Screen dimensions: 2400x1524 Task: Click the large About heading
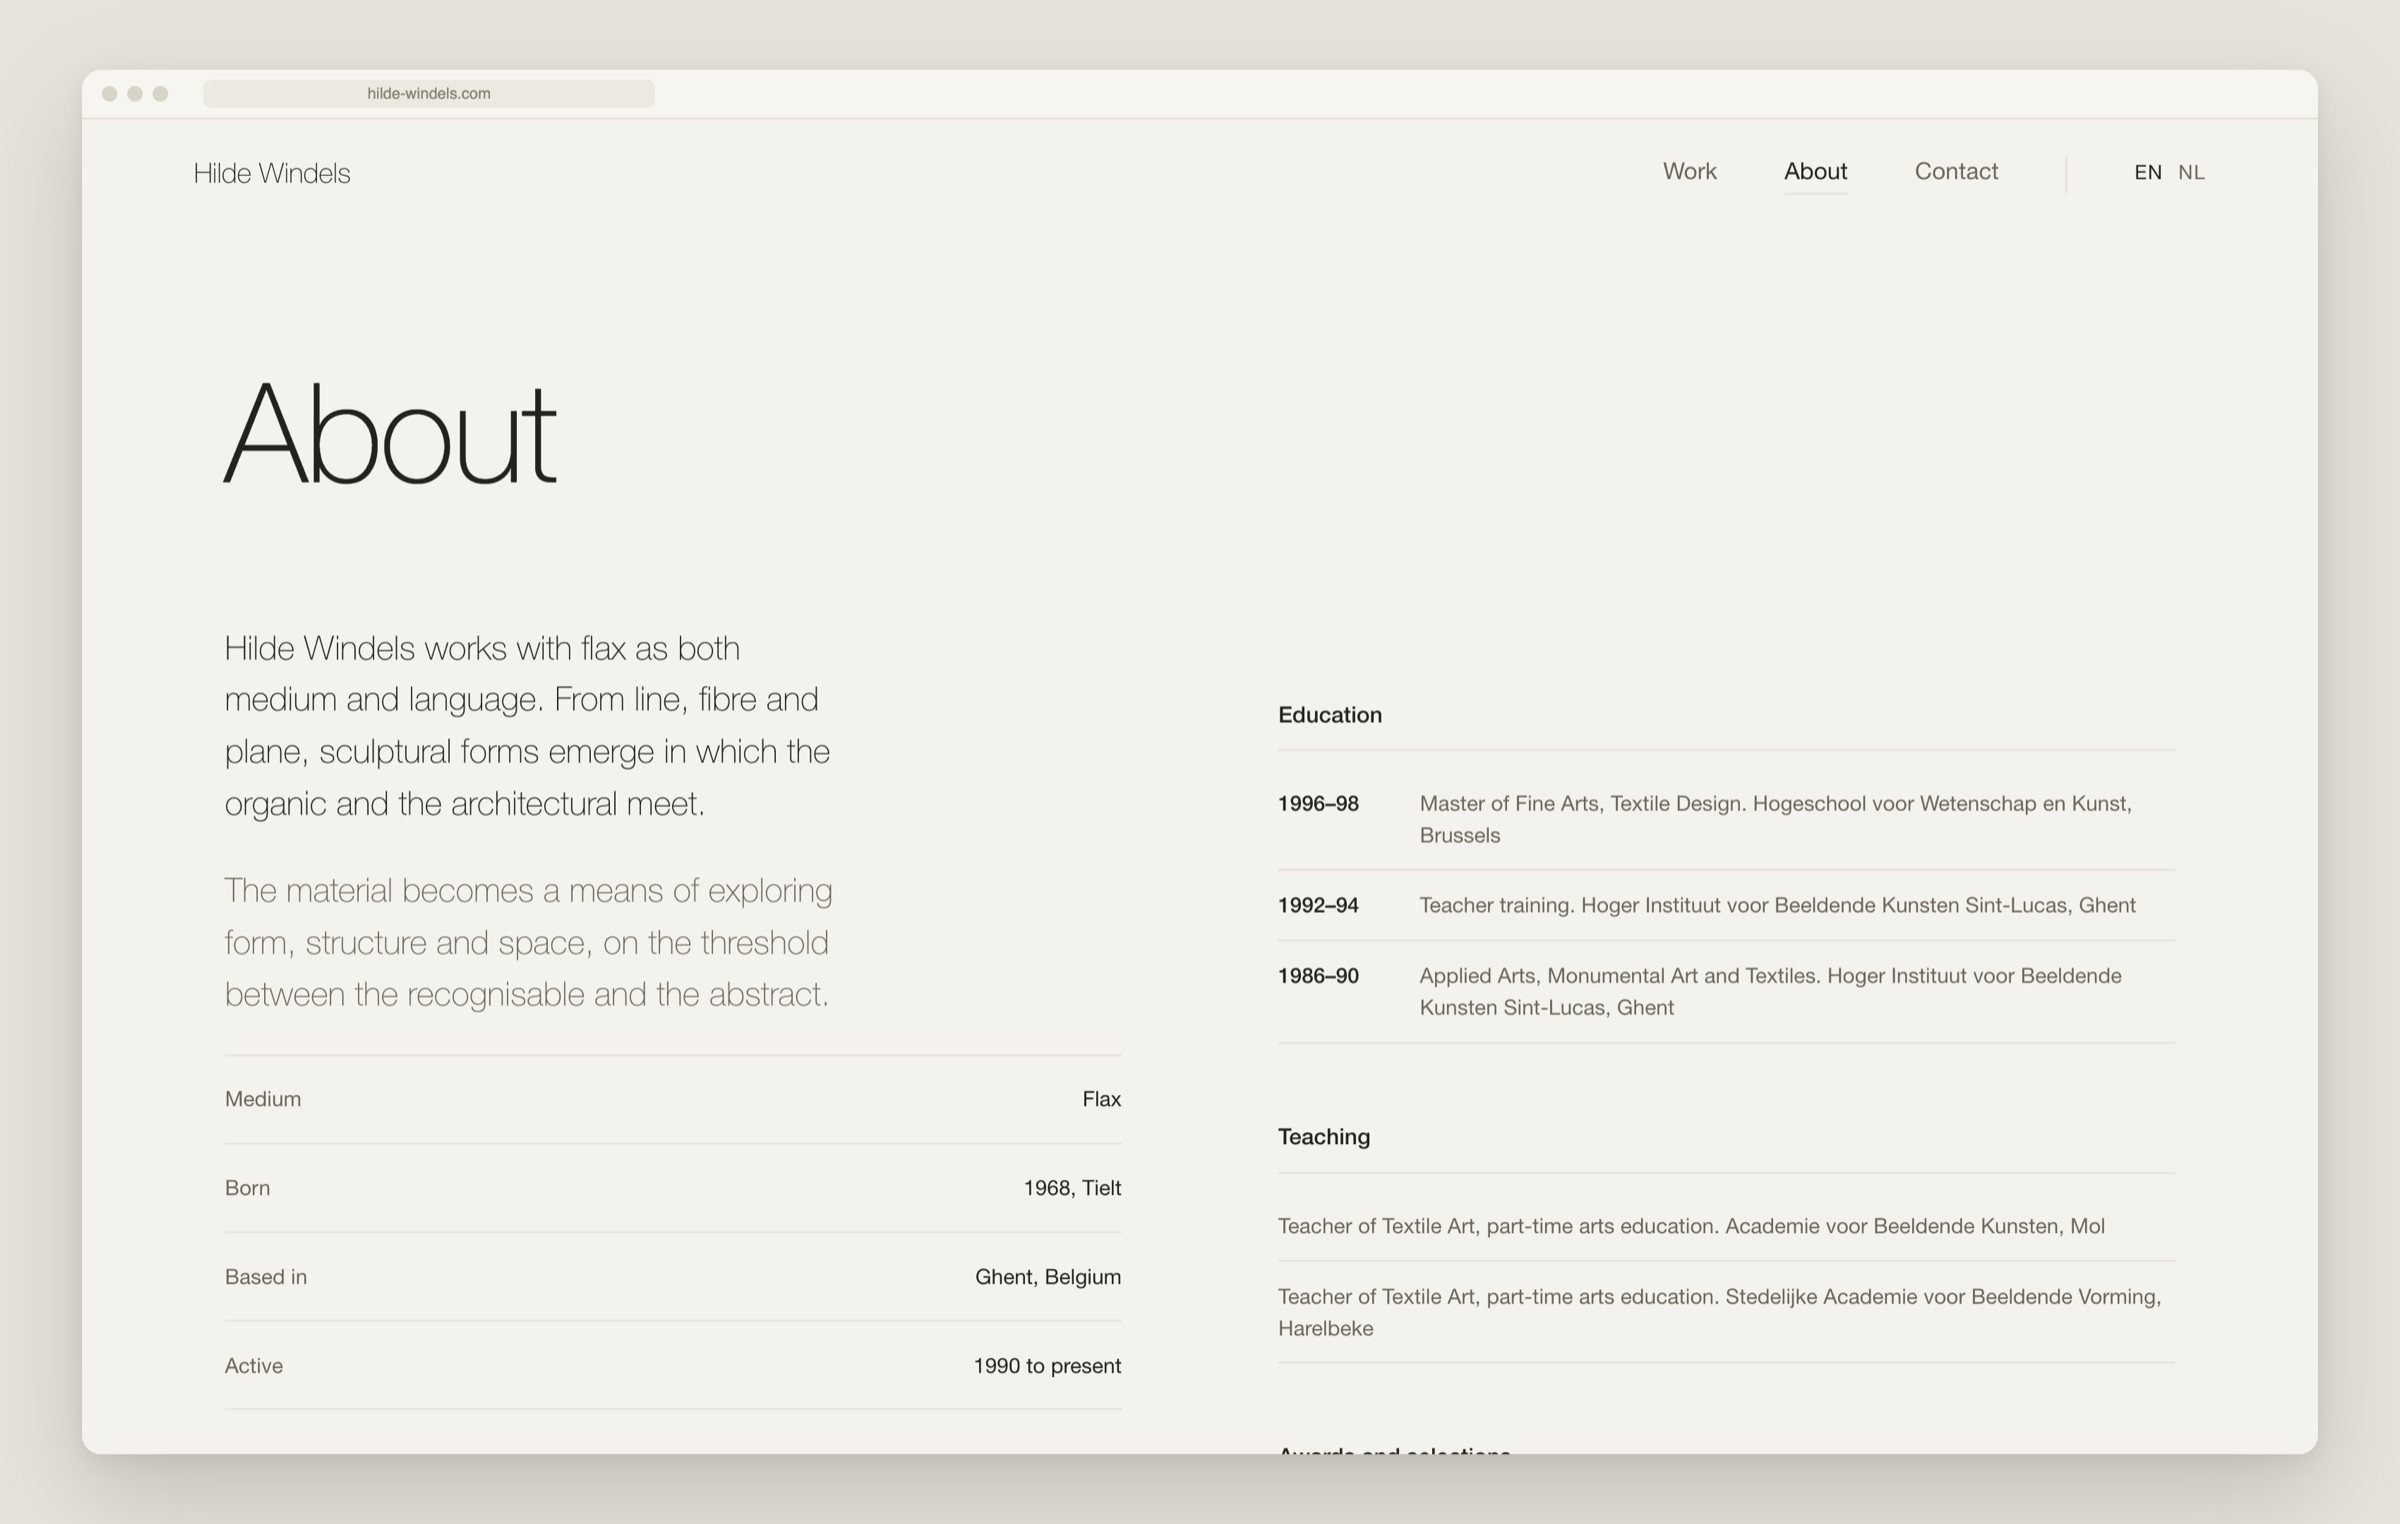coord(390,434)
